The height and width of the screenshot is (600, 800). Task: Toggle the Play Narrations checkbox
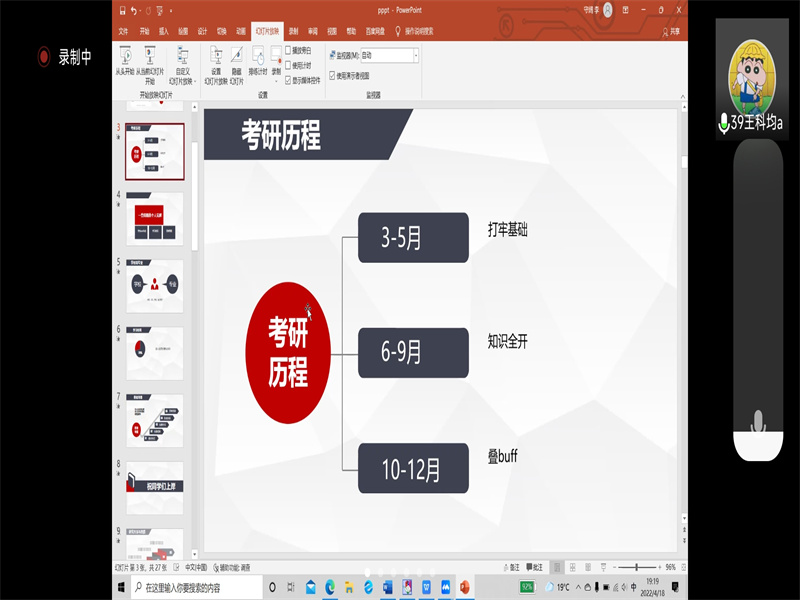[289, 50]
